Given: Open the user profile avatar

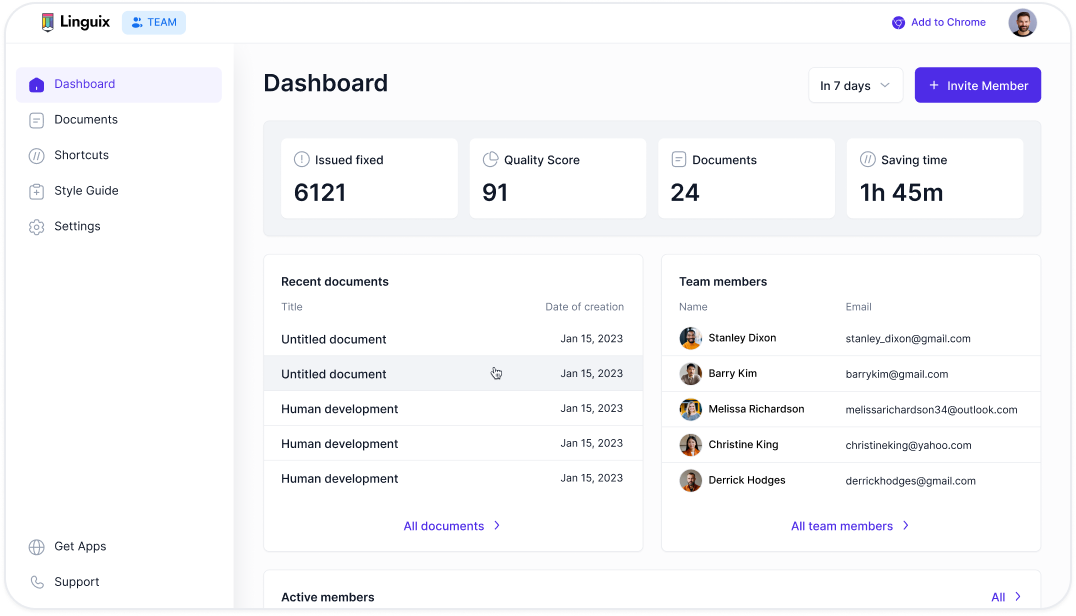Looking at the screenshot, I should pyautogui.click(x=1022, y=23).
